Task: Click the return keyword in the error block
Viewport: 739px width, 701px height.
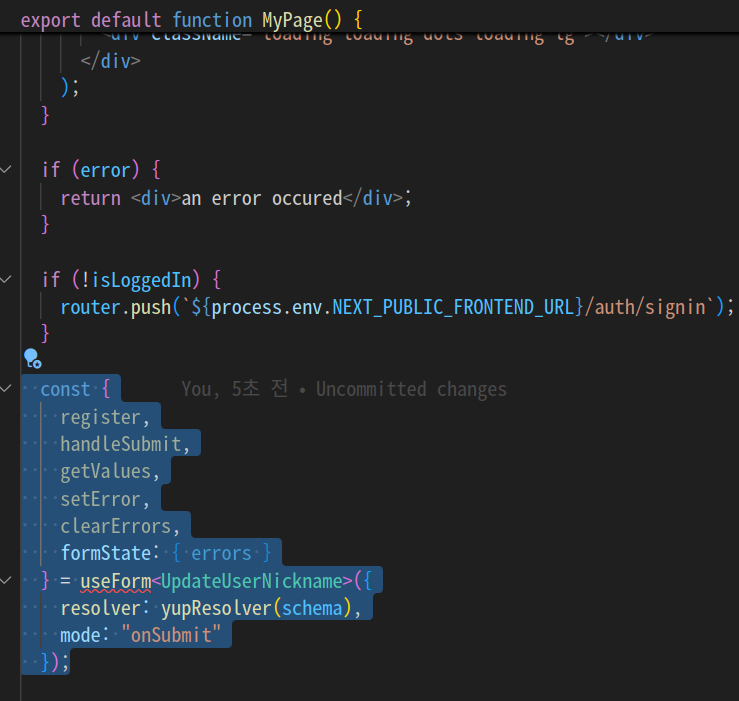Action: coord(90,198)
